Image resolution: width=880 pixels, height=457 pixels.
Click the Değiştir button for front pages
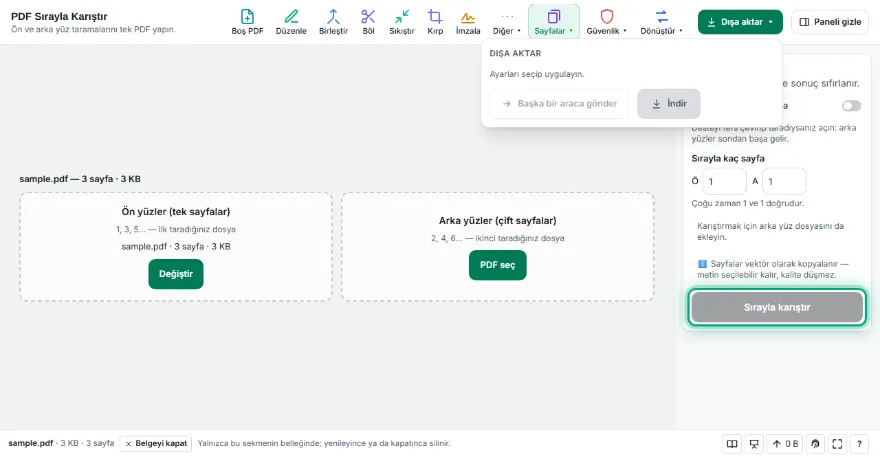176,274
